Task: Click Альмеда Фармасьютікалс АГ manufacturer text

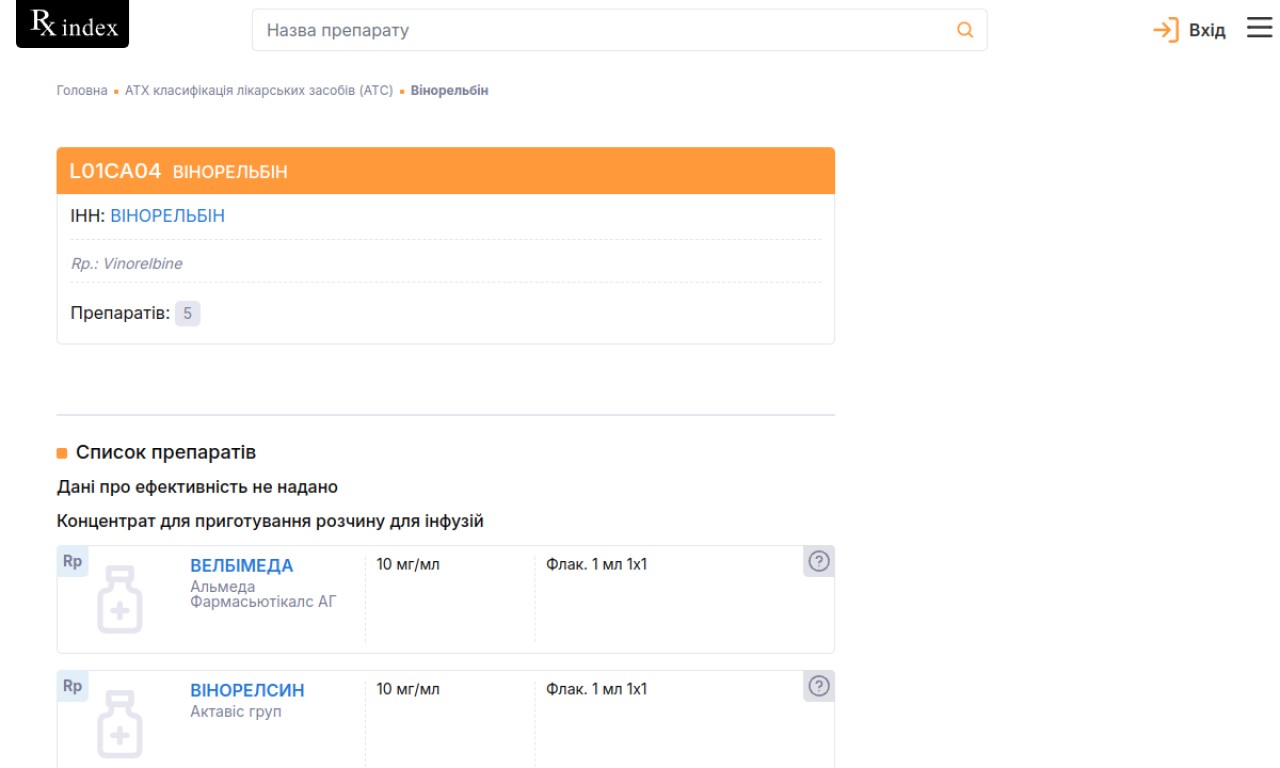Action: (x=264, y=594)
